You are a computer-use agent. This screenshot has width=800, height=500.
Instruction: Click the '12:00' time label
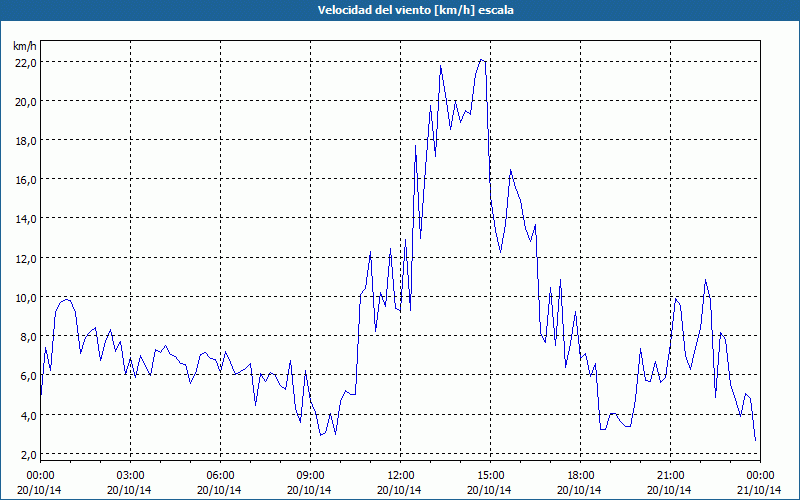click(x=401, y=476)
